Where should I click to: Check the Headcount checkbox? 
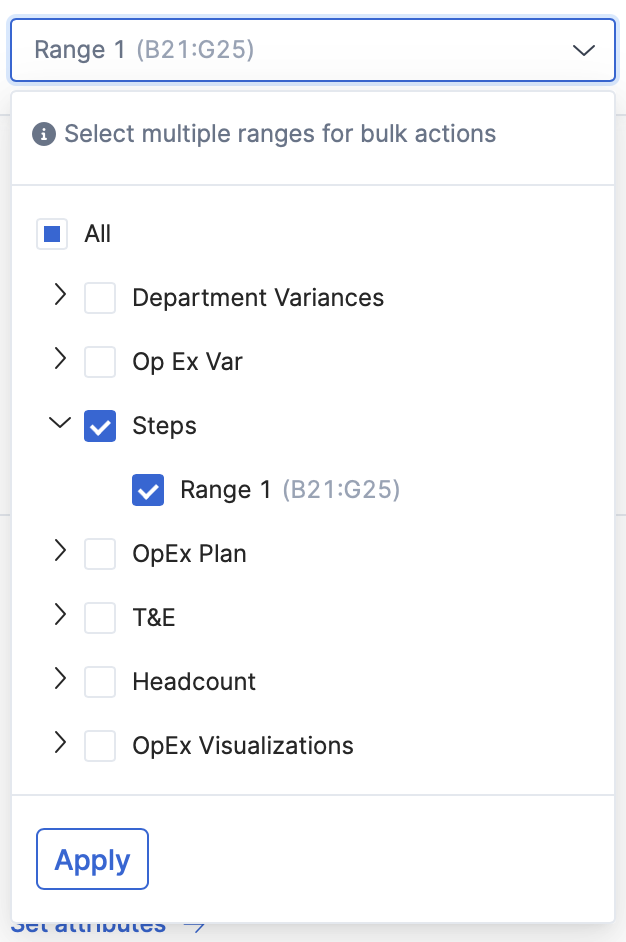[x=100, y=679]
